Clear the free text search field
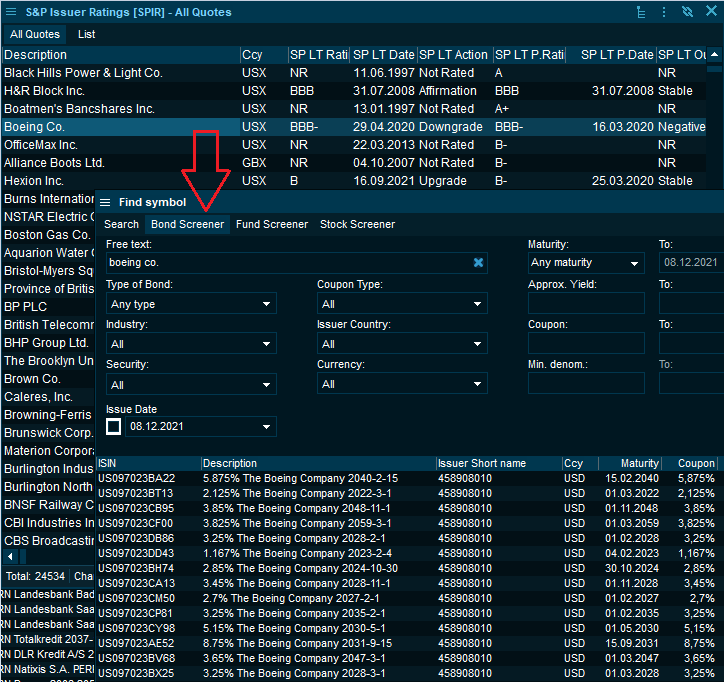This screenshot has height=682, width=724. coord(478,263)
